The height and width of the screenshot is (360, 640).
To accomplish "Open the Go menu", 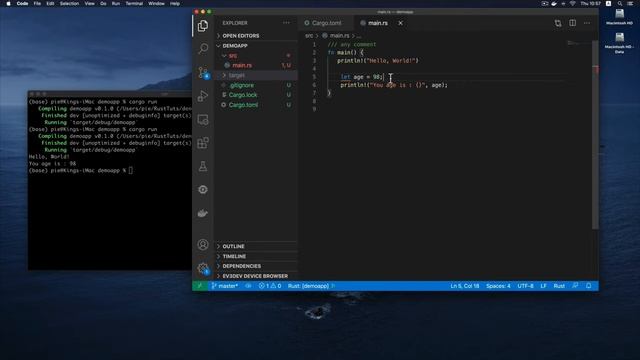I will (x=103, y=3).
